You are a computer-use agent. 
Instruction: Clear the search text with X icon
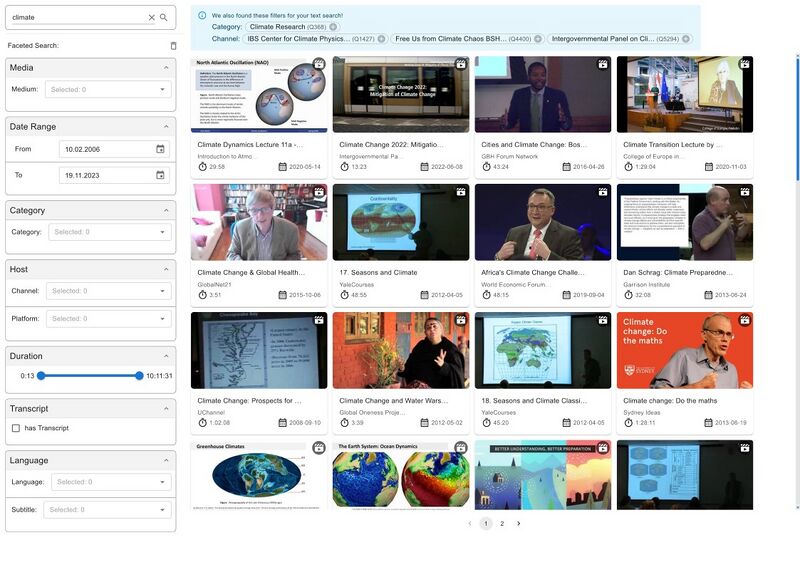coord(152,17)
